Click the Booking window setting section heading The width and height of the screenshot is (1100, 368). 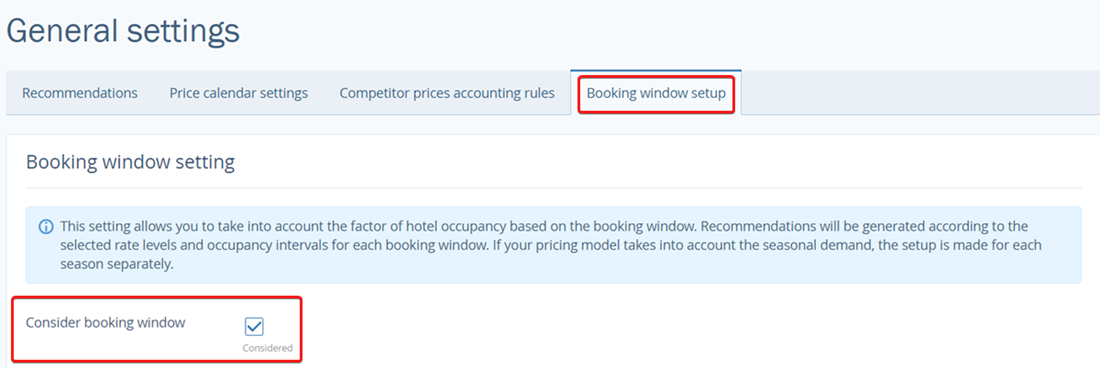tap(130, 163)
